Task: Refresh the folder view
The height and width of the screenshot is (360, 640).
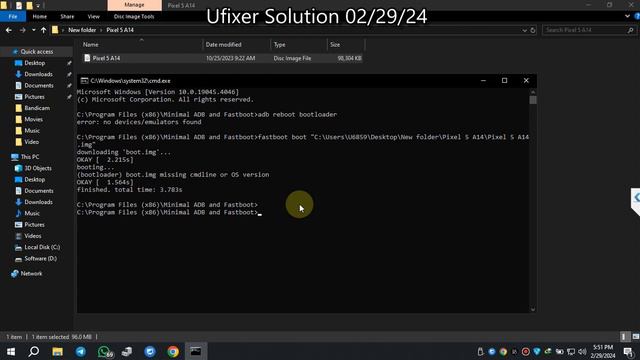Action: click(533, 30)
